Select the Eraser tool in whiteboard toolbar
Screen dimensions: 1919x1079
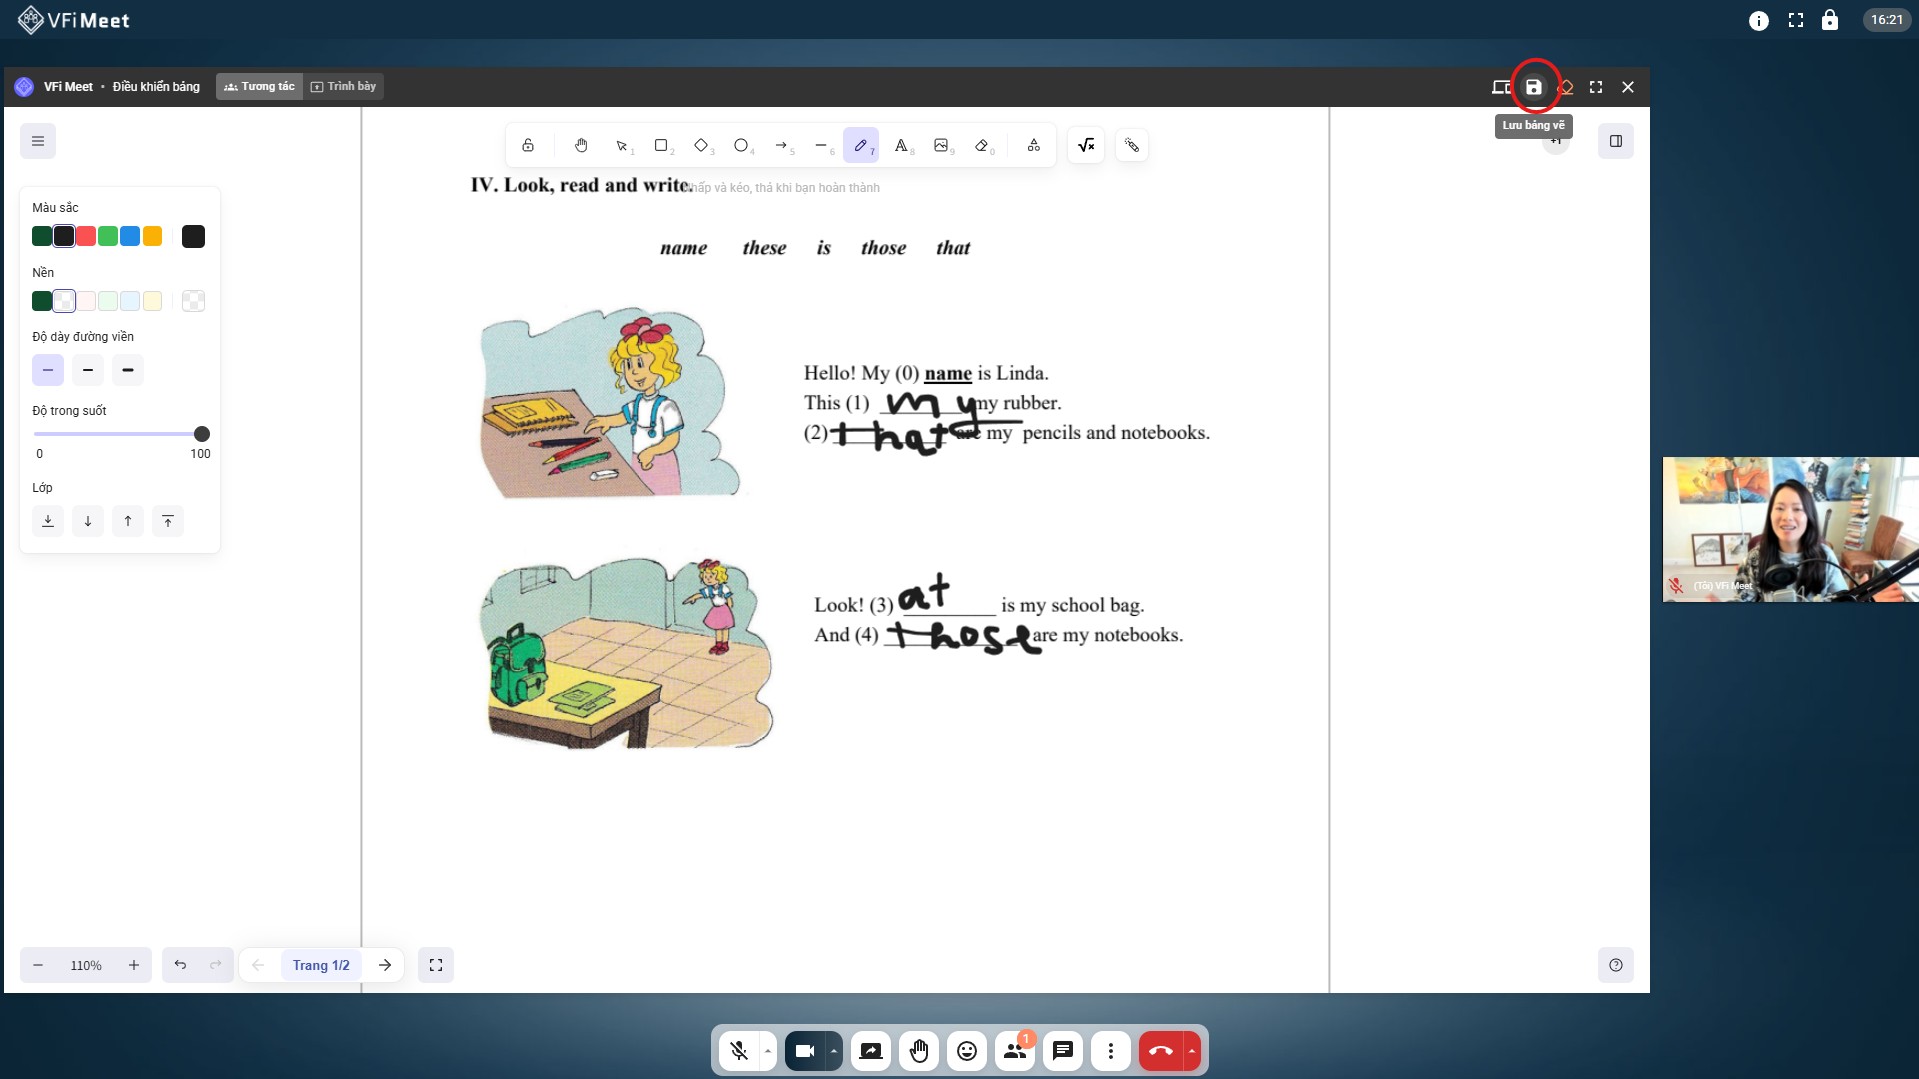tap(981, 146)
